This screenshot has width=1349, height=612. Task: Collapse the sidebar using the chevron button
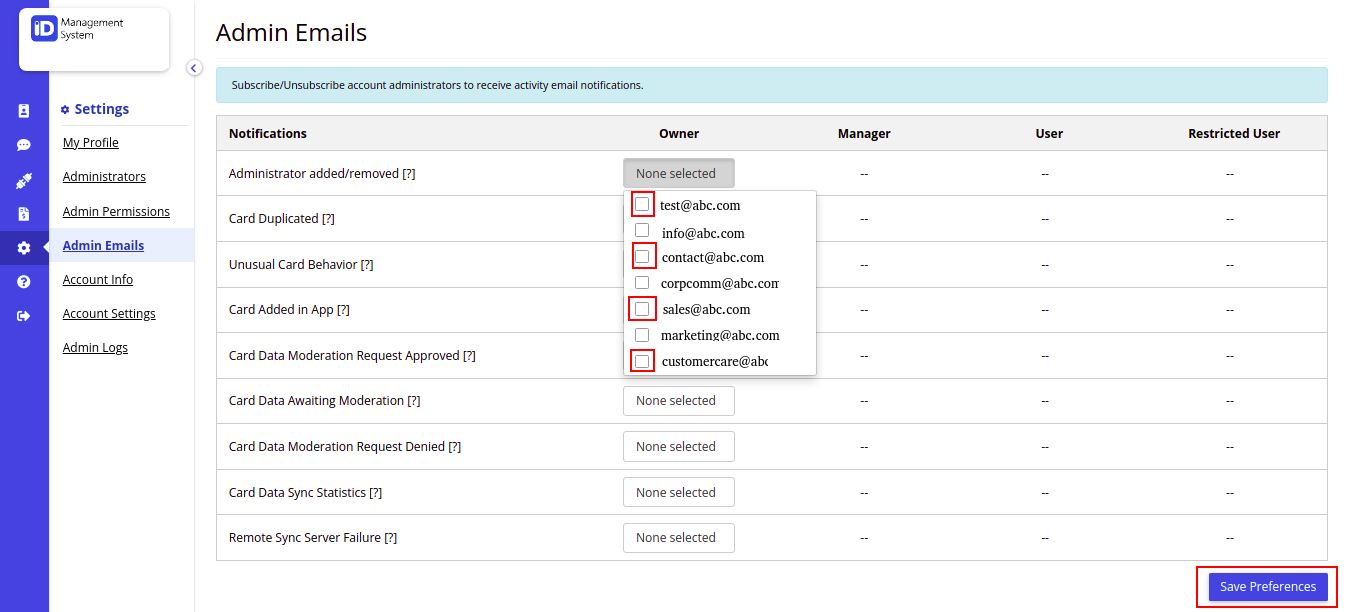[x=194, y=67]
